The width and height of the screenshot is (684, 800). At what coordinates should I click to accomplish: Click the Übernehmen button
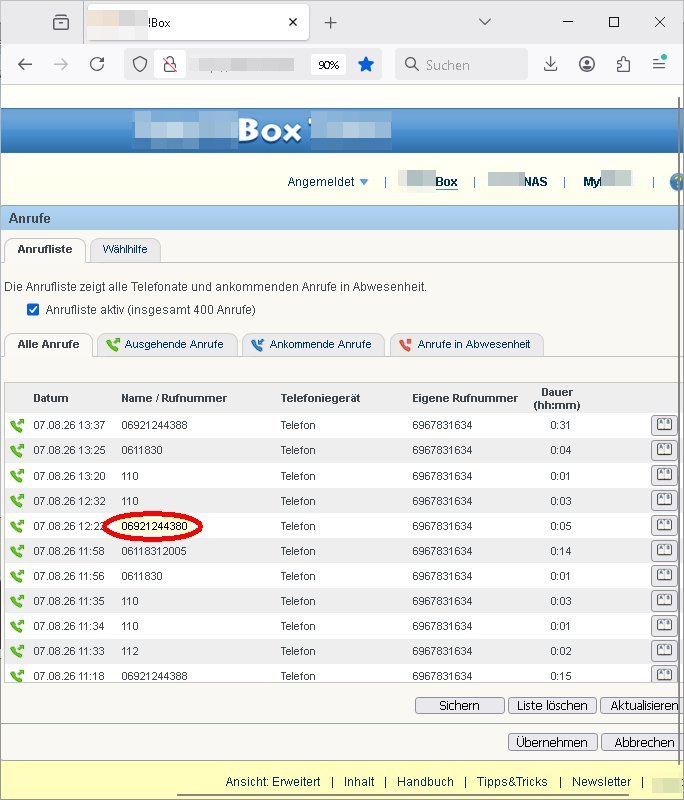click(552, 742)
